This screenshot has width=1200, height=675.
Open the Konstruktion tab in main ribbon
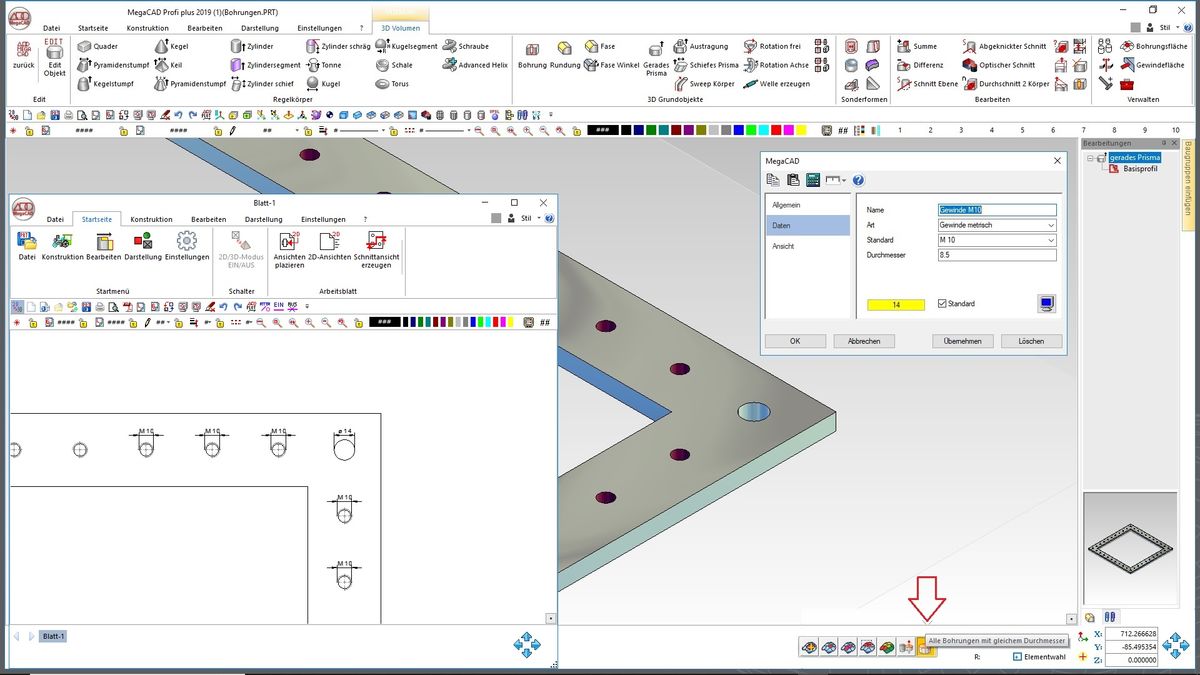click(x=147, y=28)
